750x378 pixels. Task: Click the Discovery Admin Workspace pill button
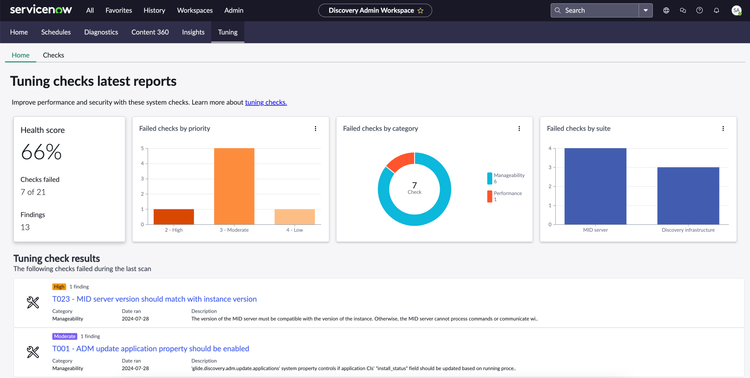375,11
